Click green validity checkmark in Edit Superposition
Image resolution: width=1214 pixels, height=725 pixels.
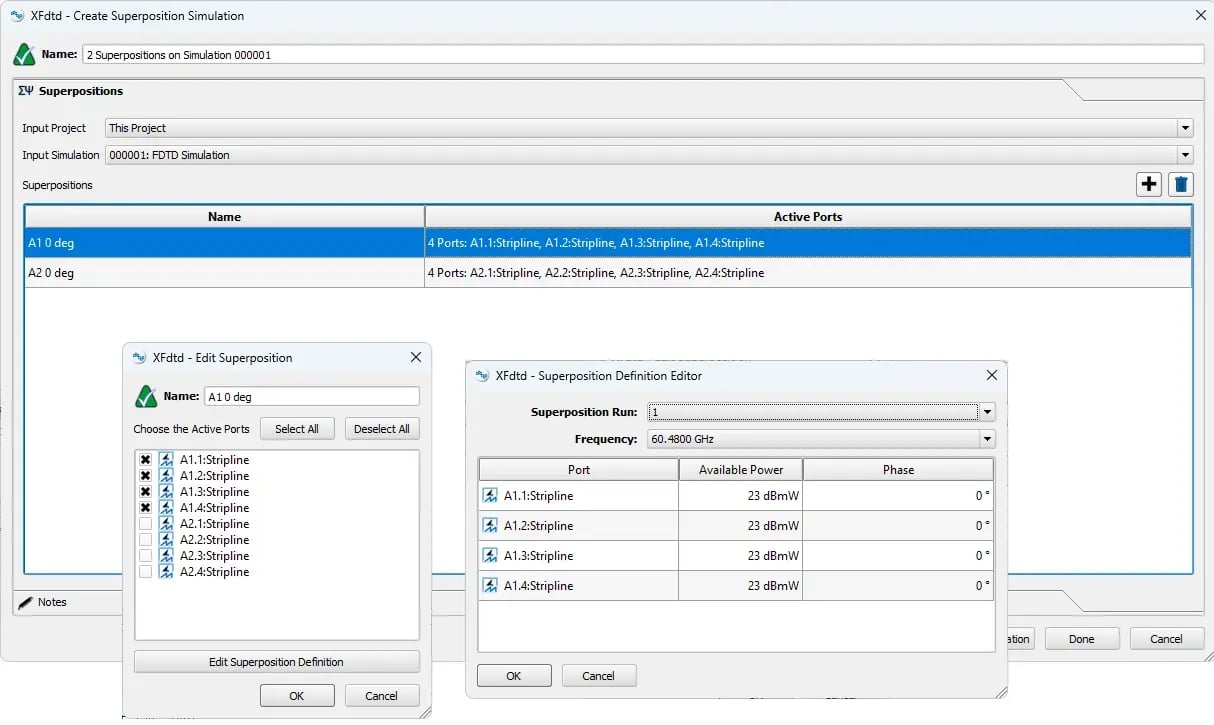pyautogui.click(x=146, y=397)
